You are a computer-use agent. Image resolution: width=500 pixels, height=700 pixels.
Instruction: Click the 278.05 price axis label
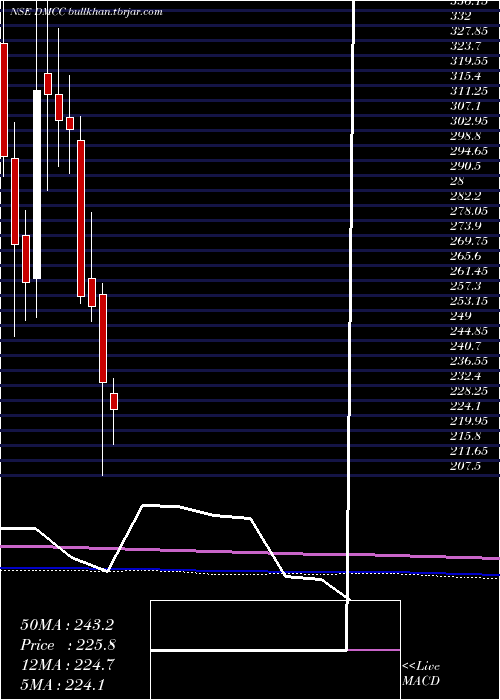pos(468,211)
